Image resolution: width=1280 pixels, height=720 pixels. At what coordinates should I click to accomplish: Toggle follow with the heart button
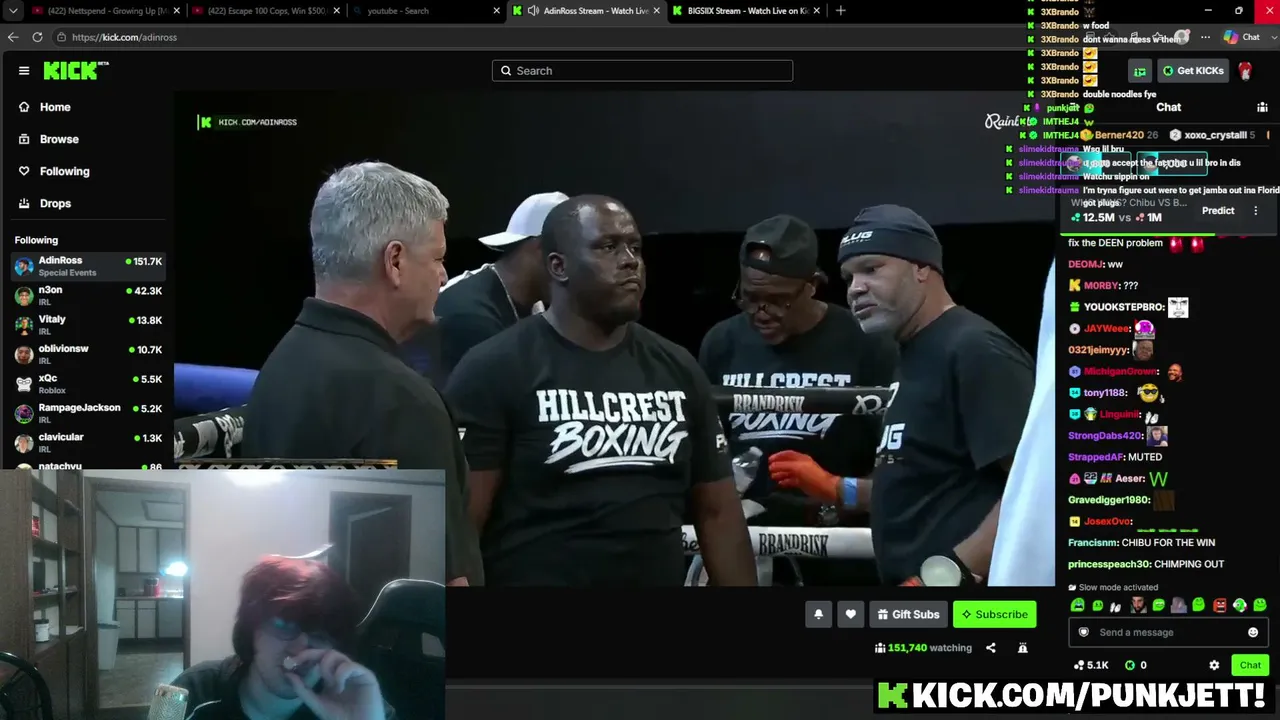coord(851,614)
